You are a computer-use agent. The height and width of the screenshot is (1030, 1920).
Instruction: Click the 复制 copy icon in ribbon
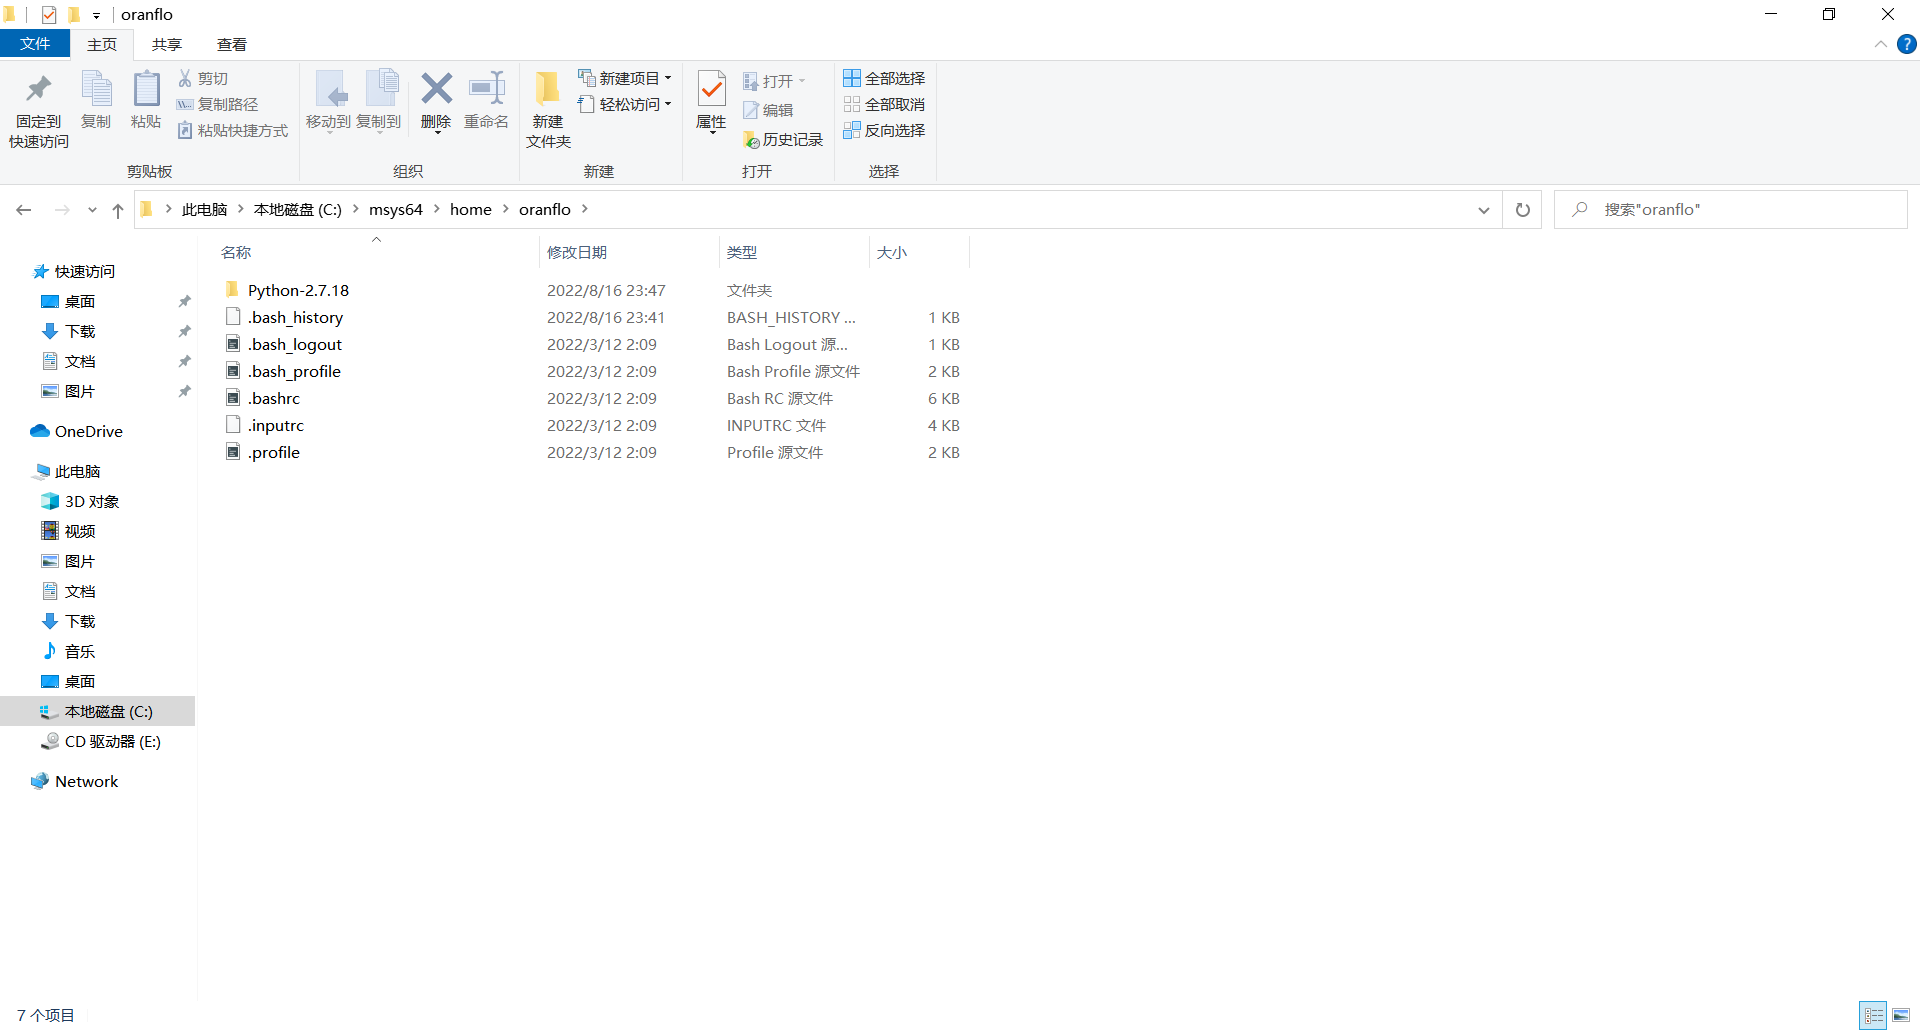(x=96, y=89)
